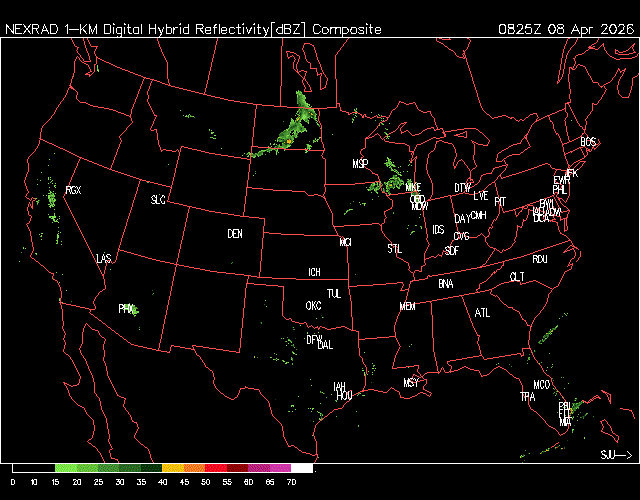This screenshot has height=500, width=640.
Task: Click the DEN station marker
Action: pos(235,234)
